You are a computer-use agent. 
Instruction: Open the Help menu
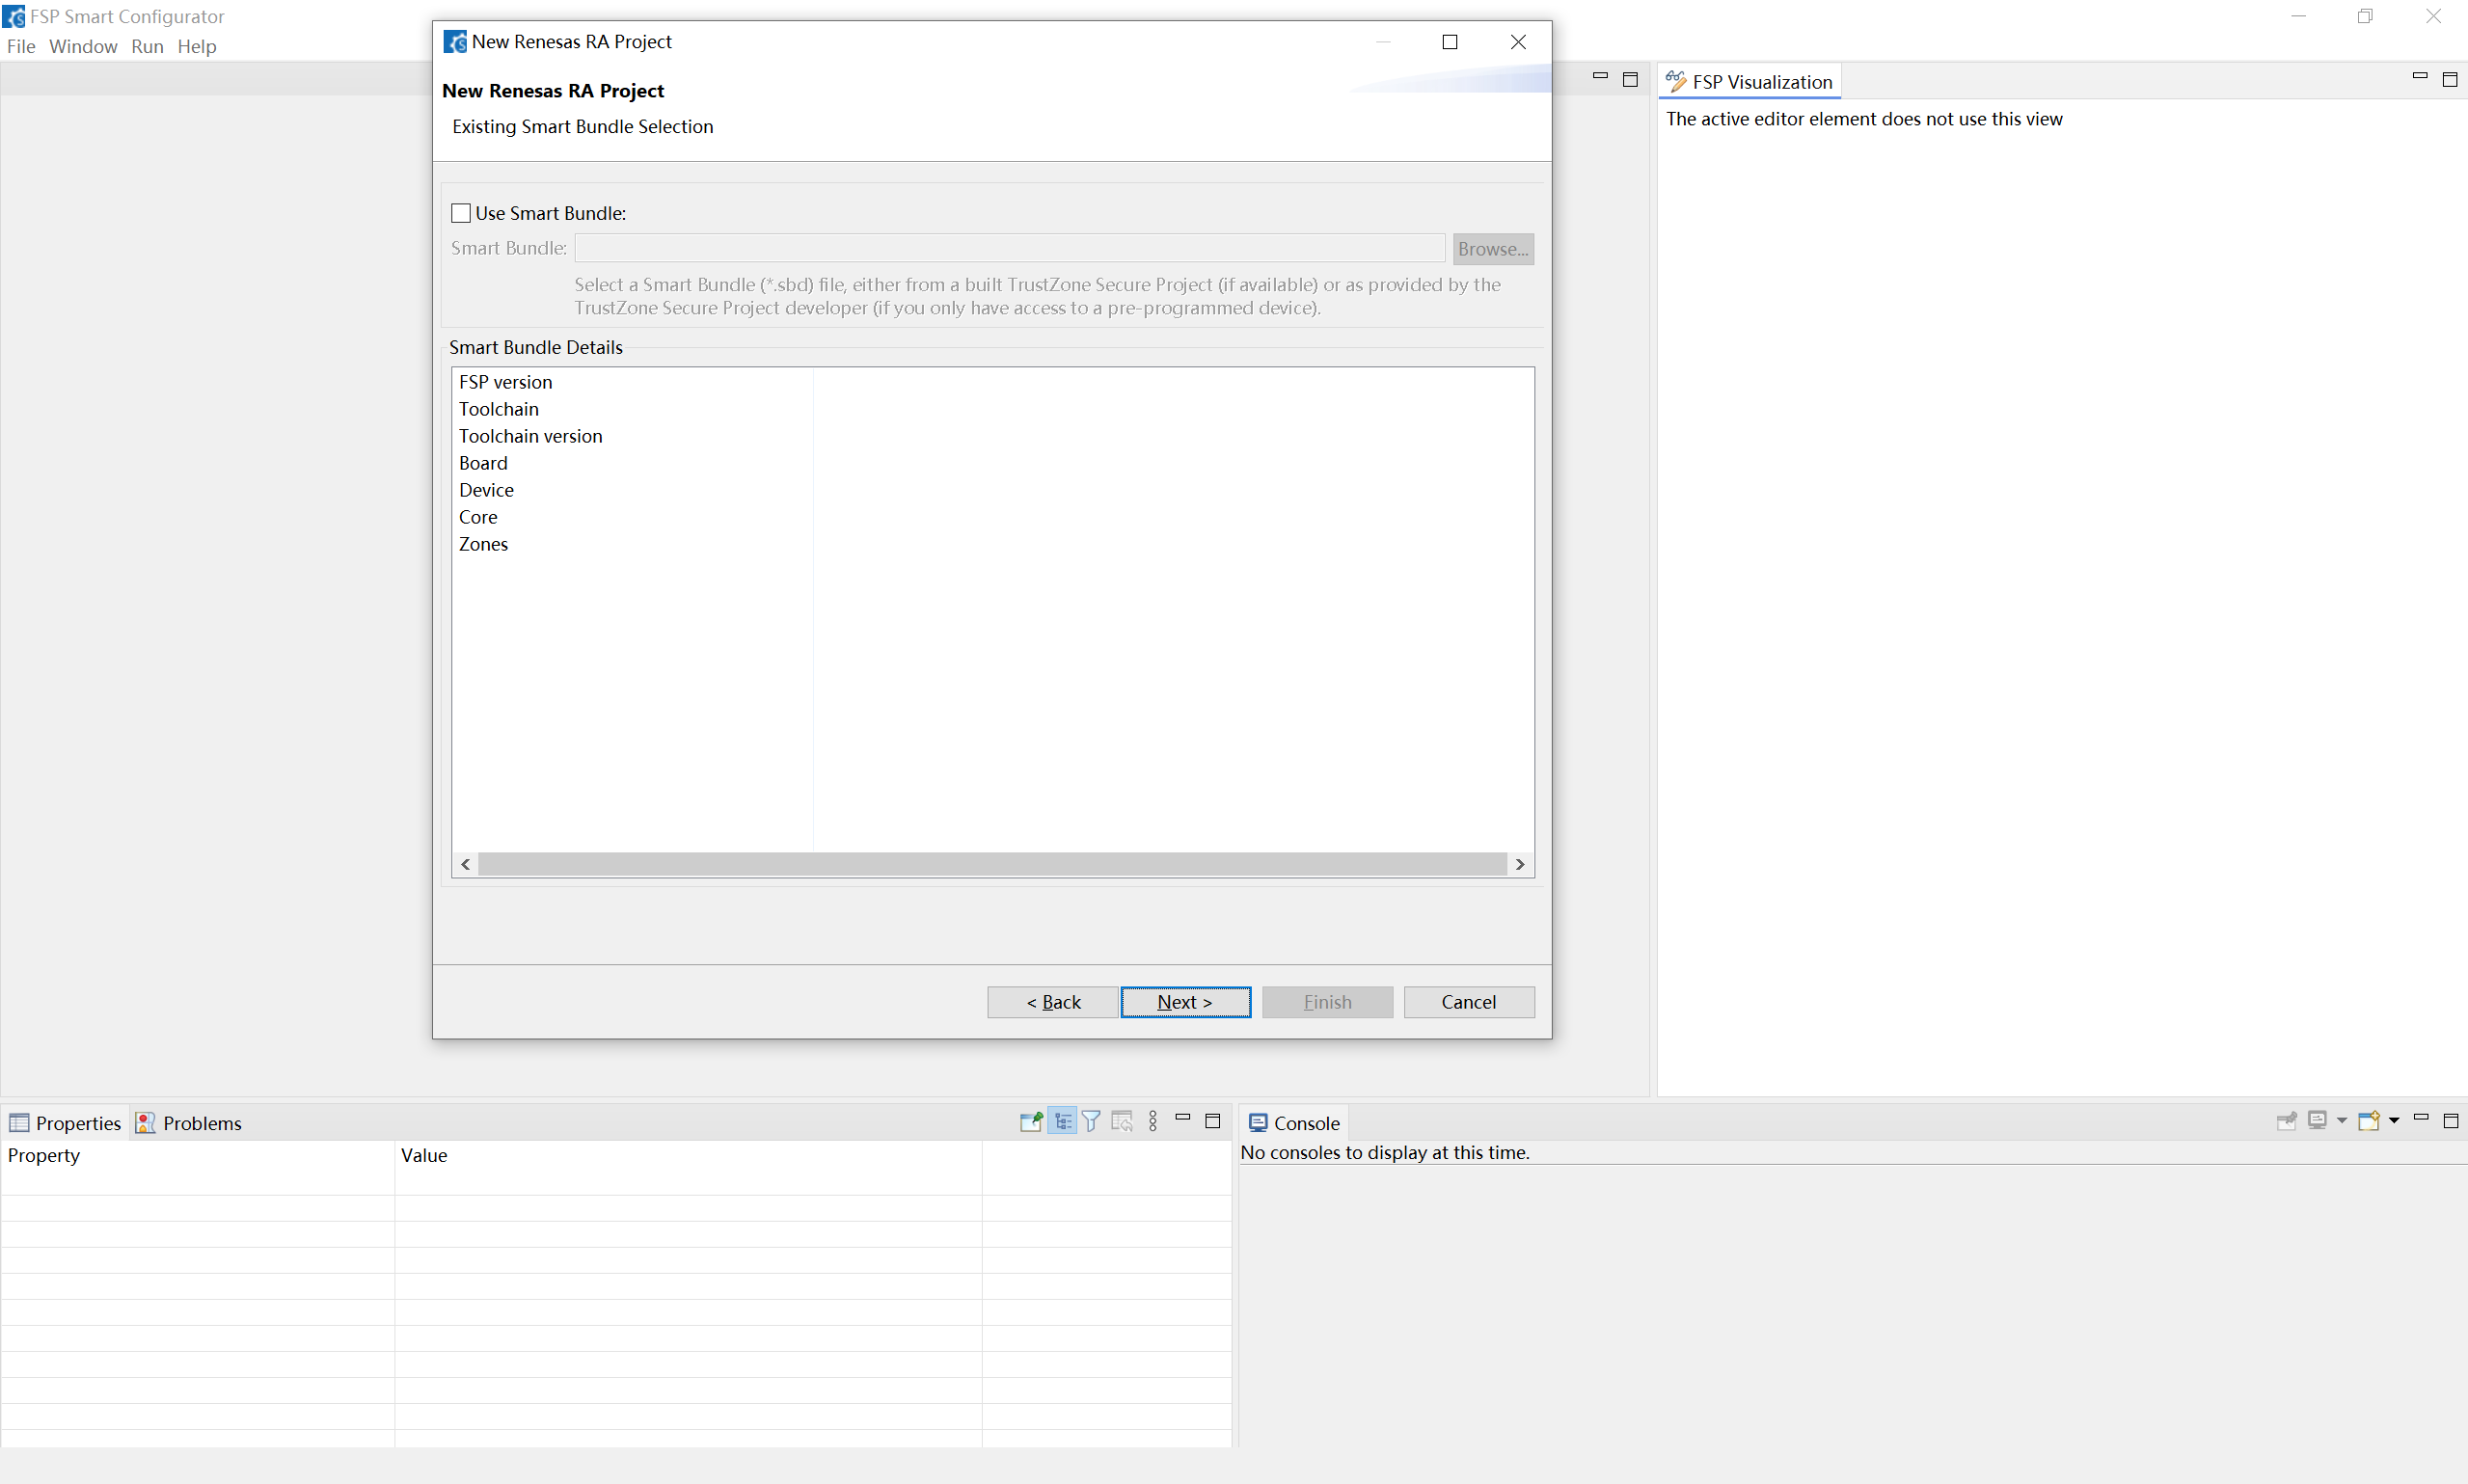click(x=197, y=46)
